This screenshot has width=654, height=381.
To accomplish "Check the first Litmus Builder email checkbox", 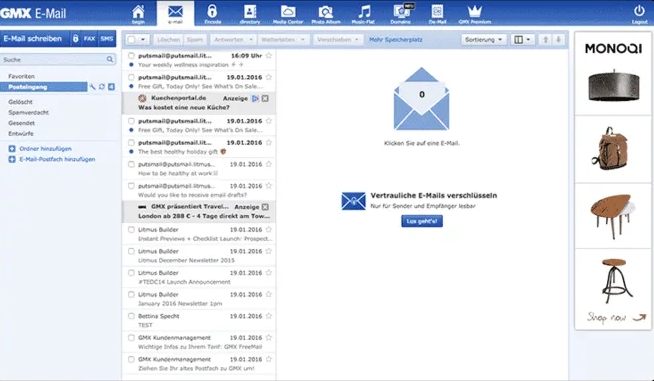I will [x=131, y=230].
